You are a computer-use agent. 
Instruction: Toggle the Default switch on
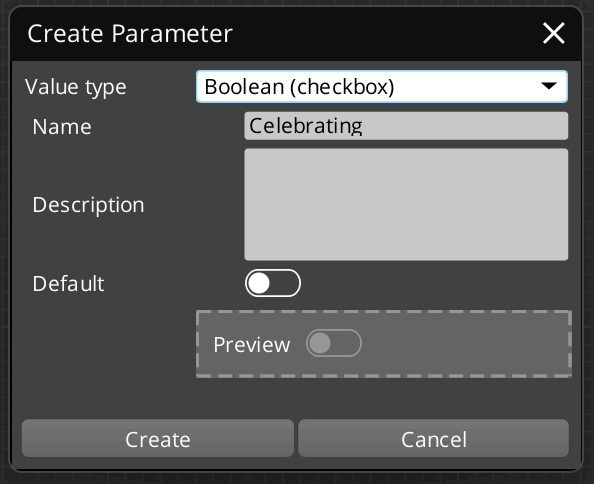point(273,283)
